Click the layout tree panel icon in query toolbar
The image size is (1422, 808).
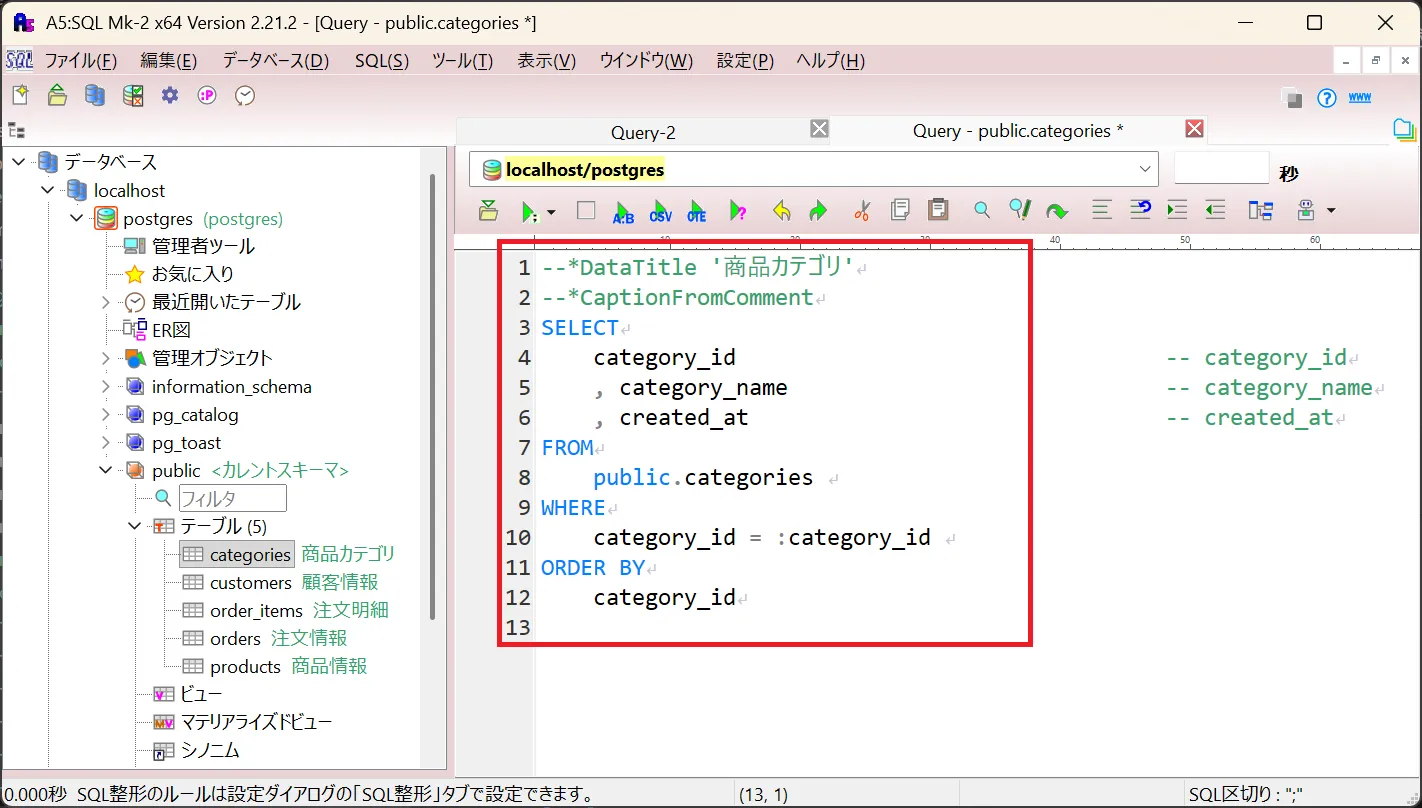[x=1260, y=210]
